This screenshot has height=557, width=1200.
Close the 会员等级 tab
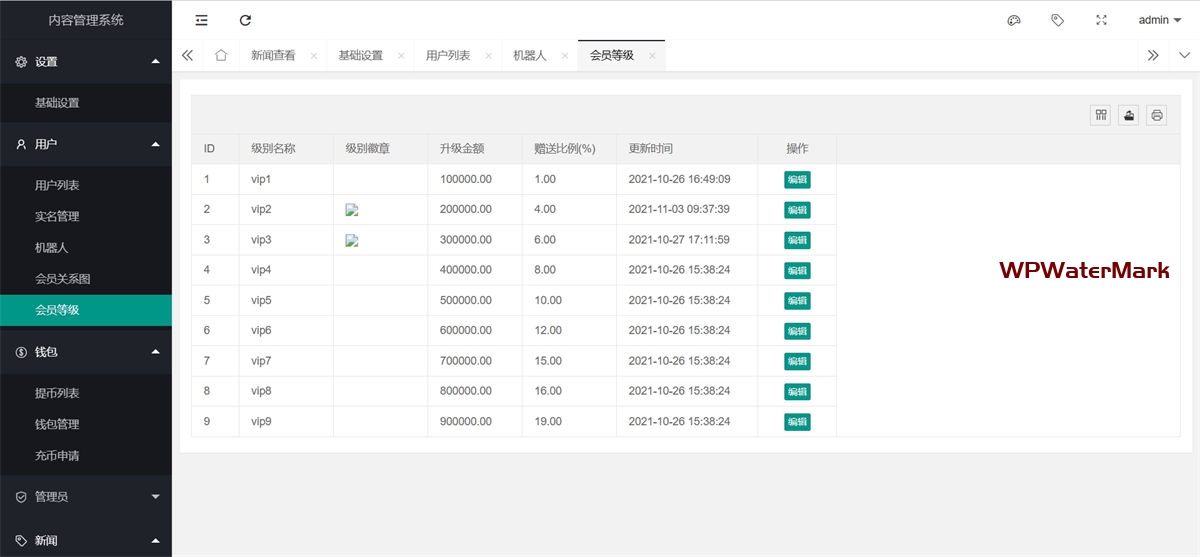click(652, 56)
